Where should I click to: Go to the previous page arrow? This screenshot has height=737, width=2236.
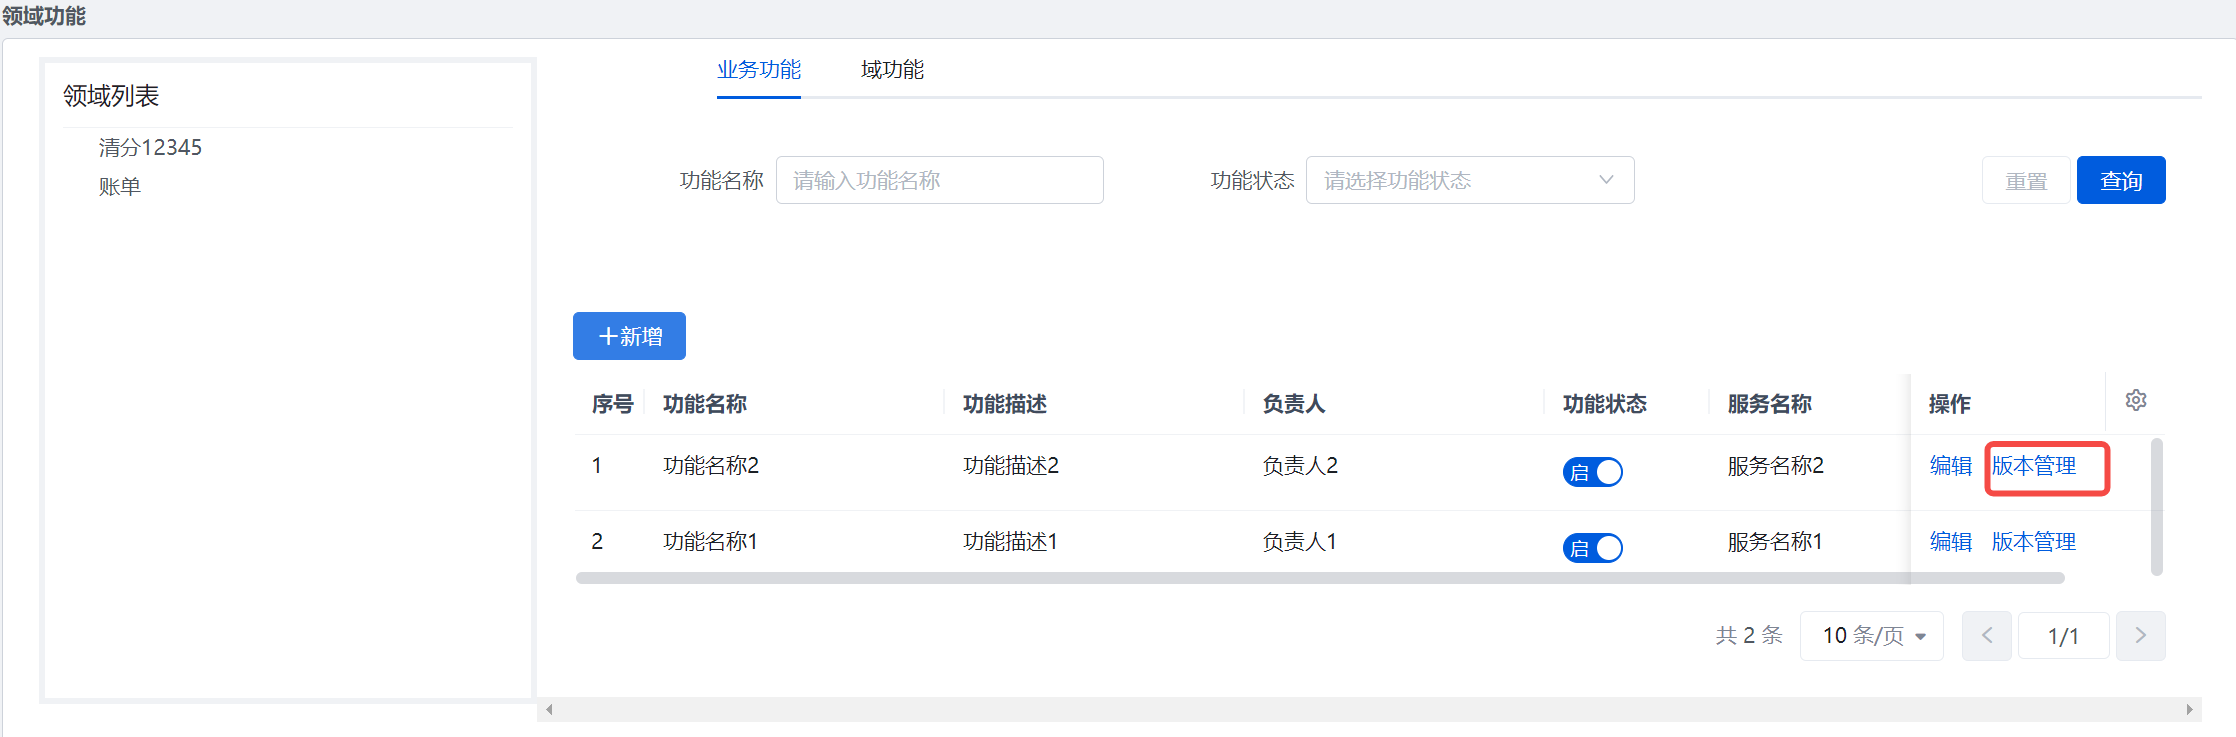click(x=1987, y=636)
